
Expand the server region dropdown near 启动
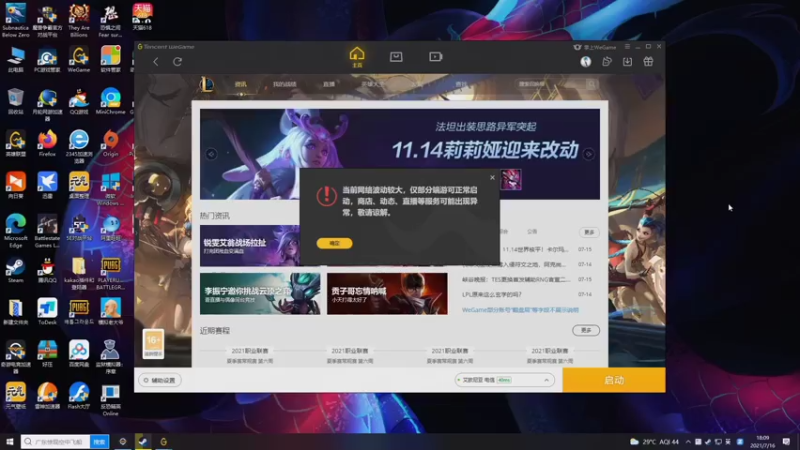click(504, 380)
